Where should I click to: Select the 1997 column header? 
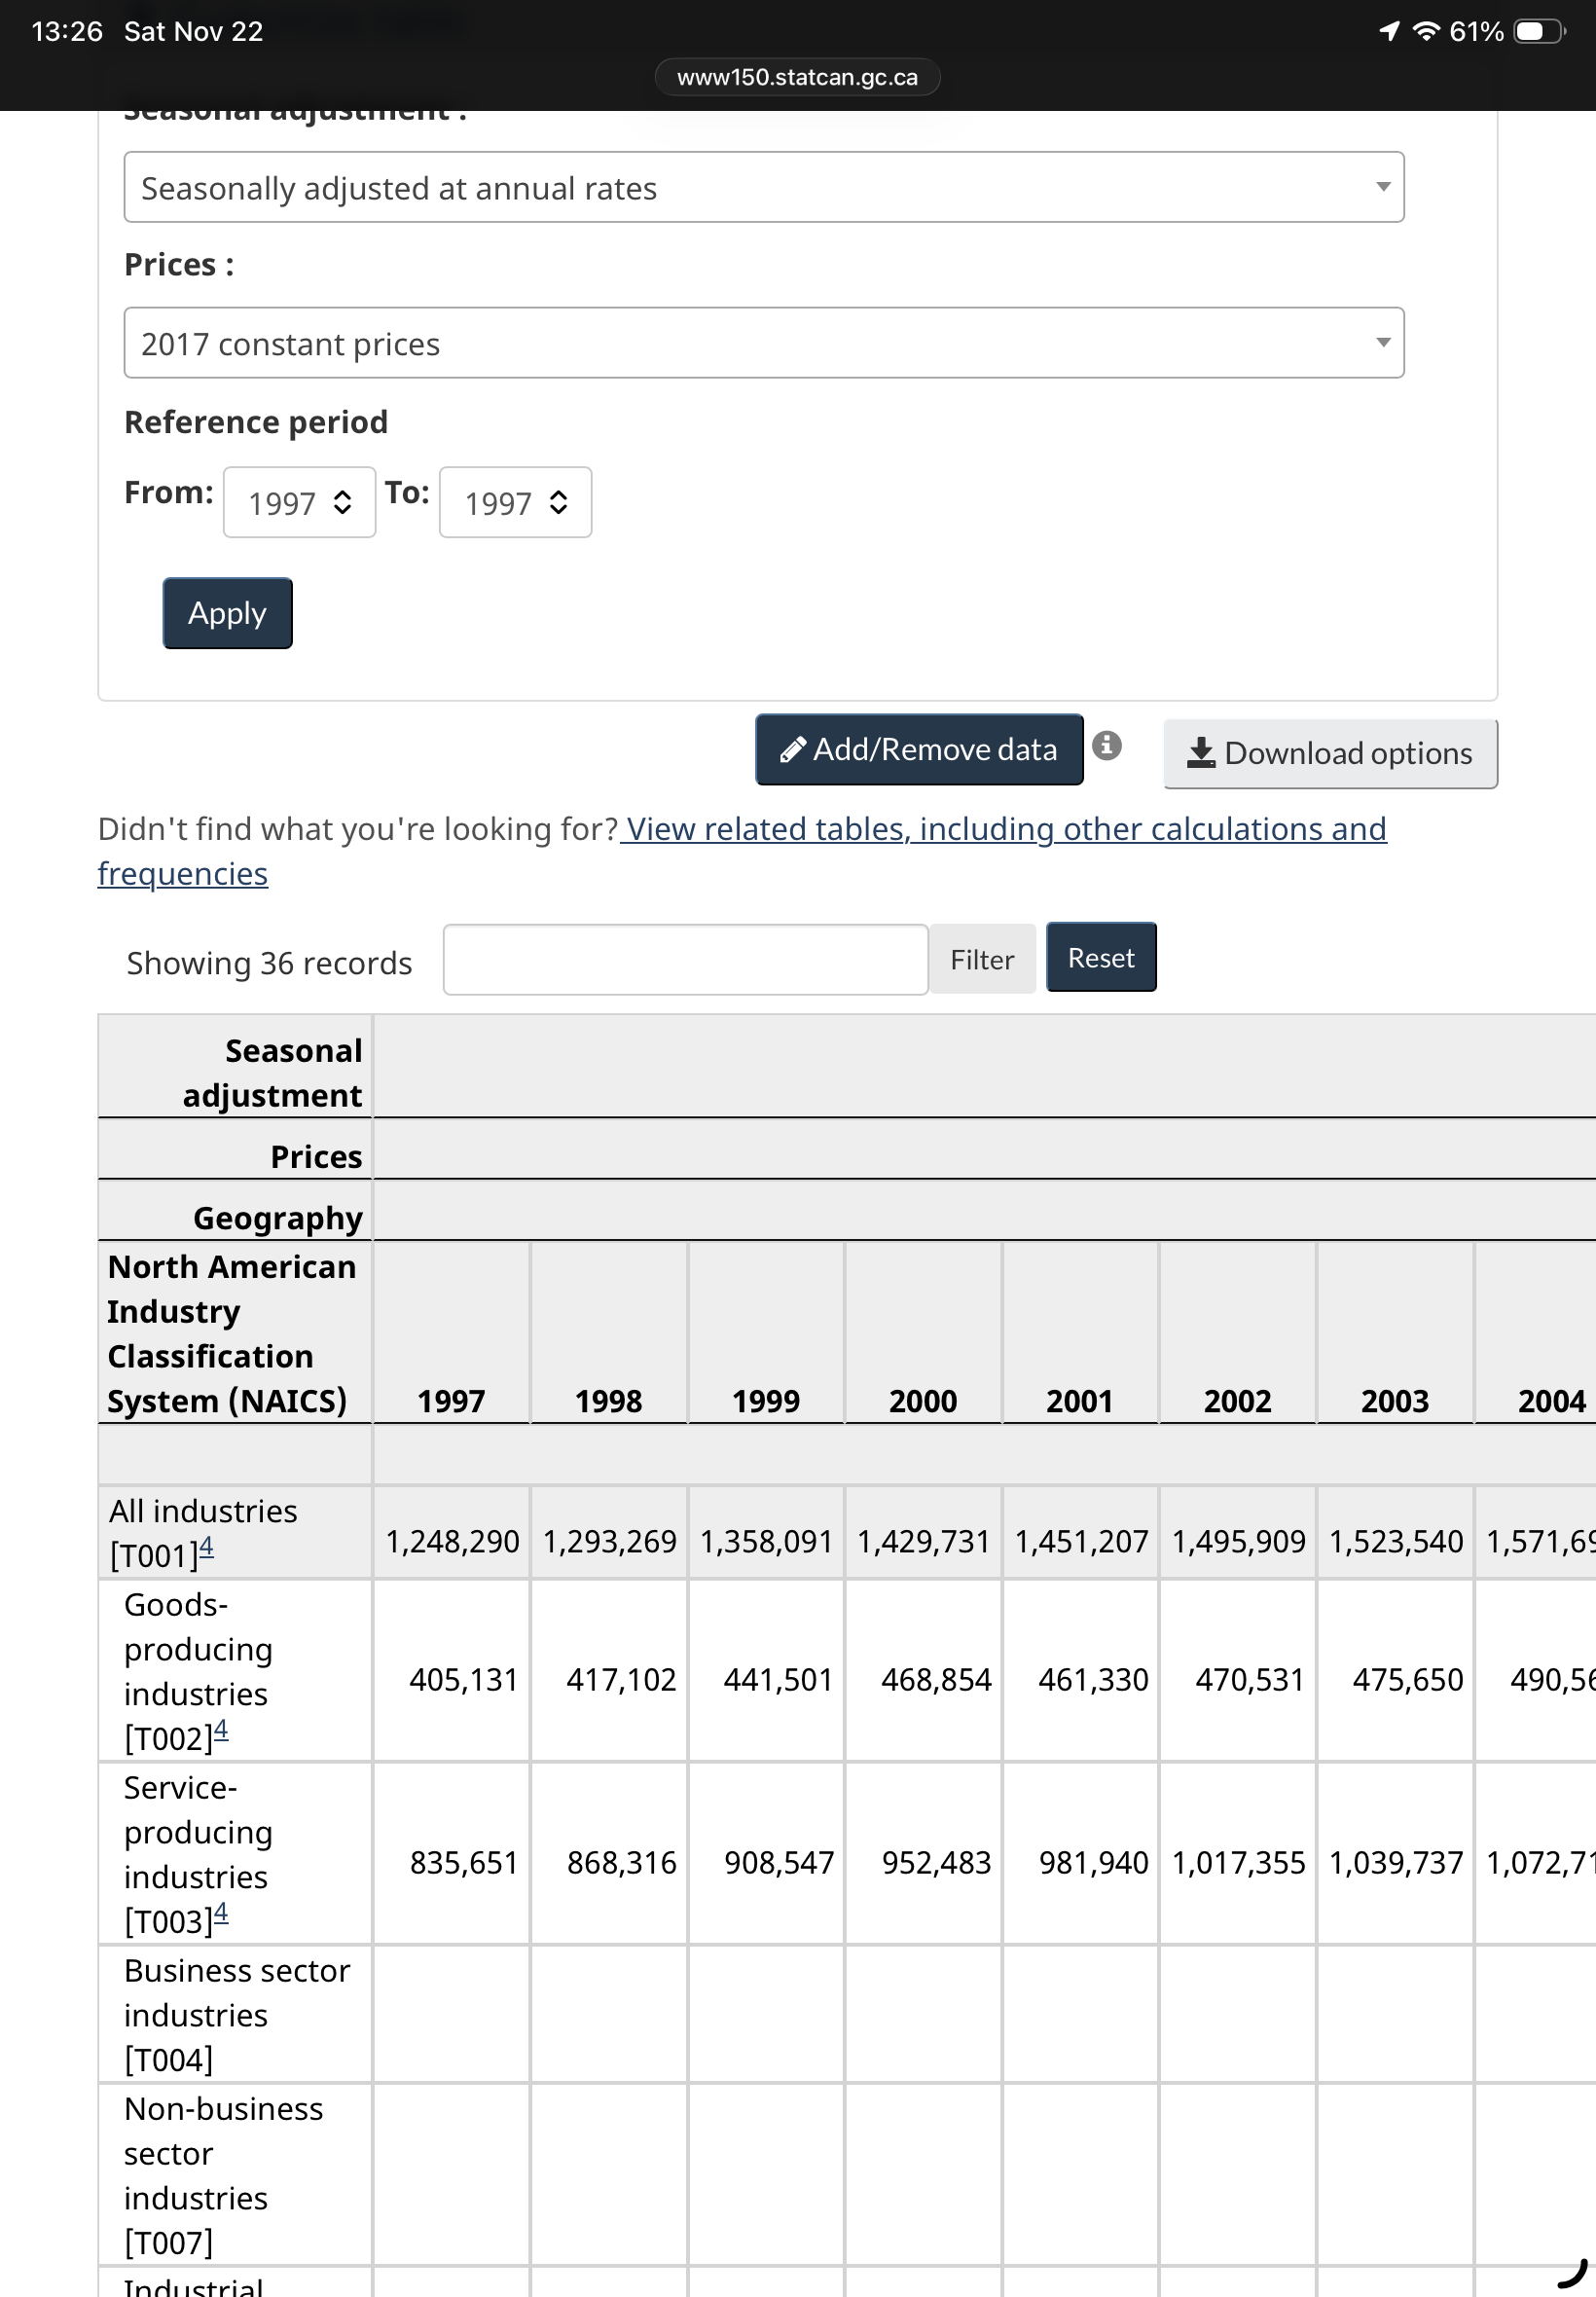(451, 1400)
